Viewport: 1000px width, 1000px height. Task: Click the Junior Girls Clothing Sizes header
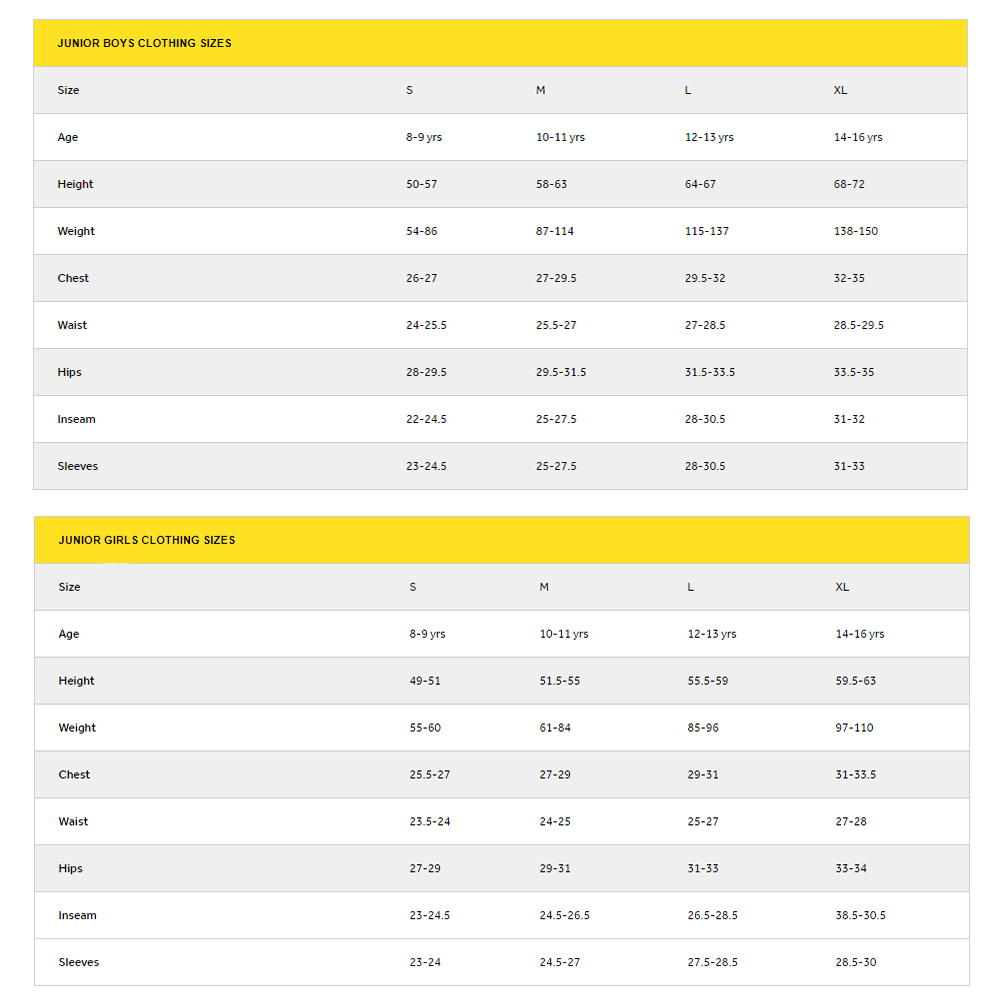pyautogui.click(x=147, y=540)
